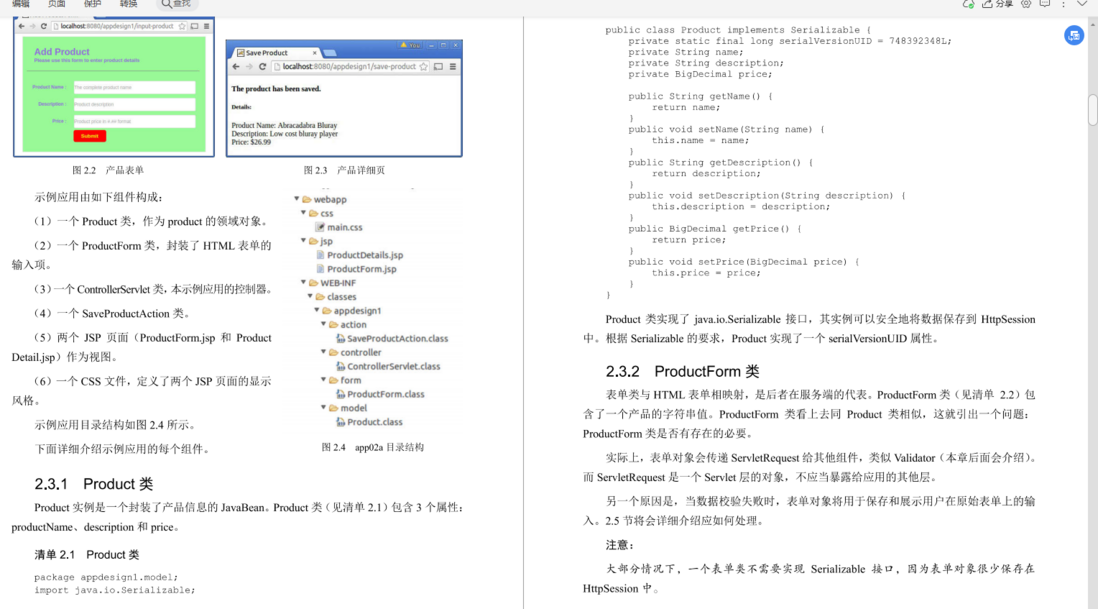Click the main.css file icon
Image resolution: width=1098 pixels, height=609 pixels.
click(320, 227)
